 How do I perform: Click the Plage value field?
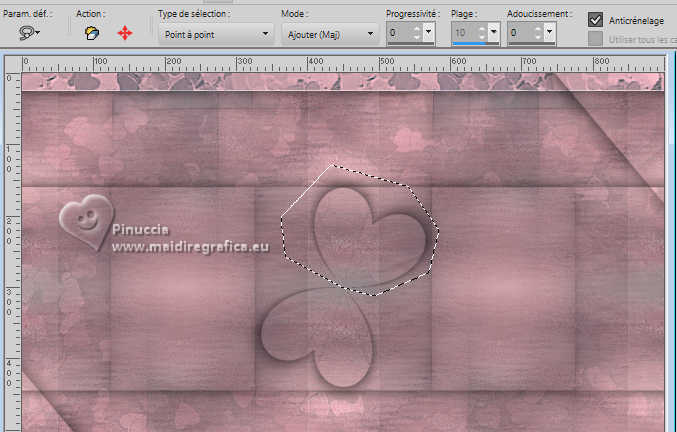coord(464,32)
